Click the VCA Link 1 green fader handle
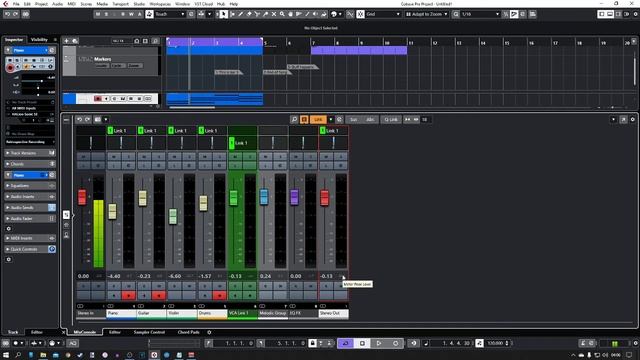This screenshot has width=640, height=360. (x=233, y=198)
